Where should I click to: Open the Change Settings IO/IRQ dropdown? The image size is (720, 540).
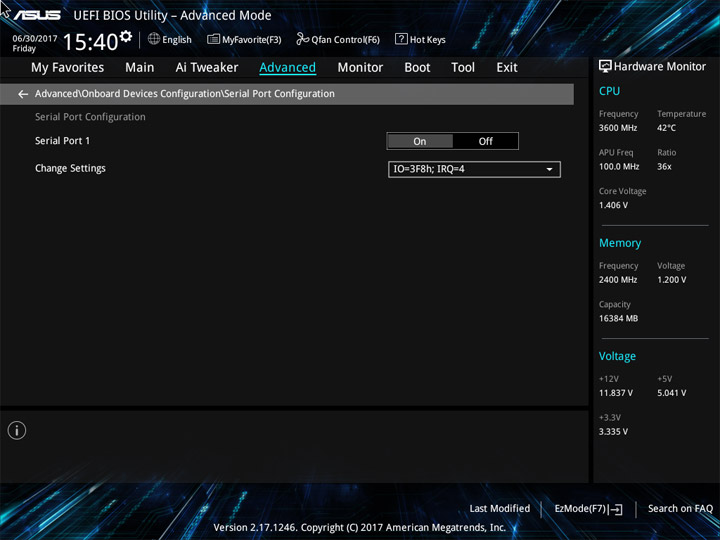click(x=474, y=169)
